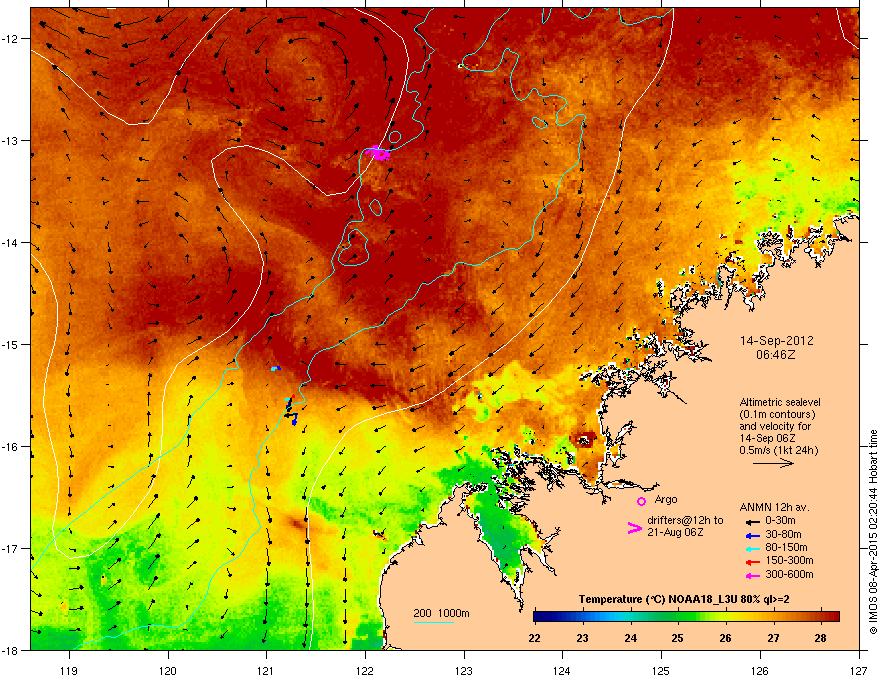The width and height of the screenshot is (880, 680).
Task: Click the latitude axis label -18
Action: coord(10,650)
